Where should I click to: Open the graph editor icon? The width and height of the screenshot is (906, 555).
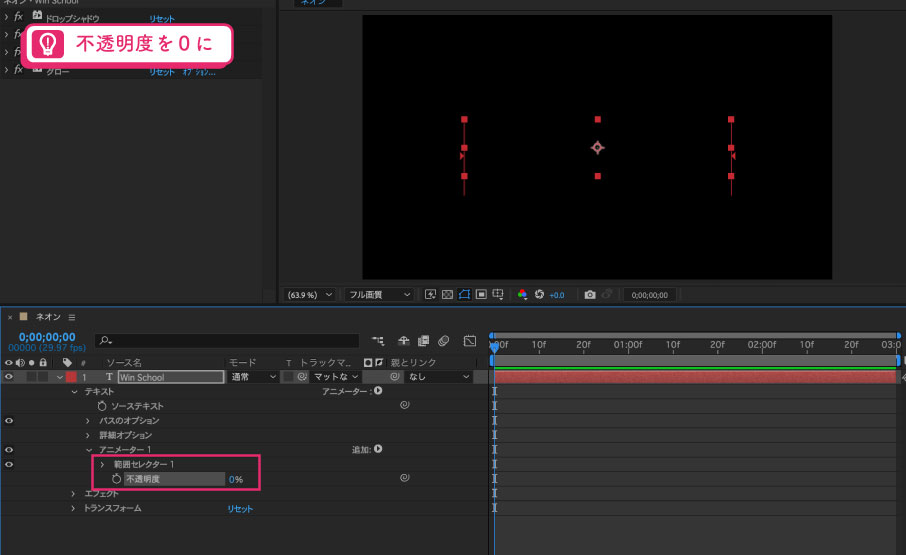(470, 341)
